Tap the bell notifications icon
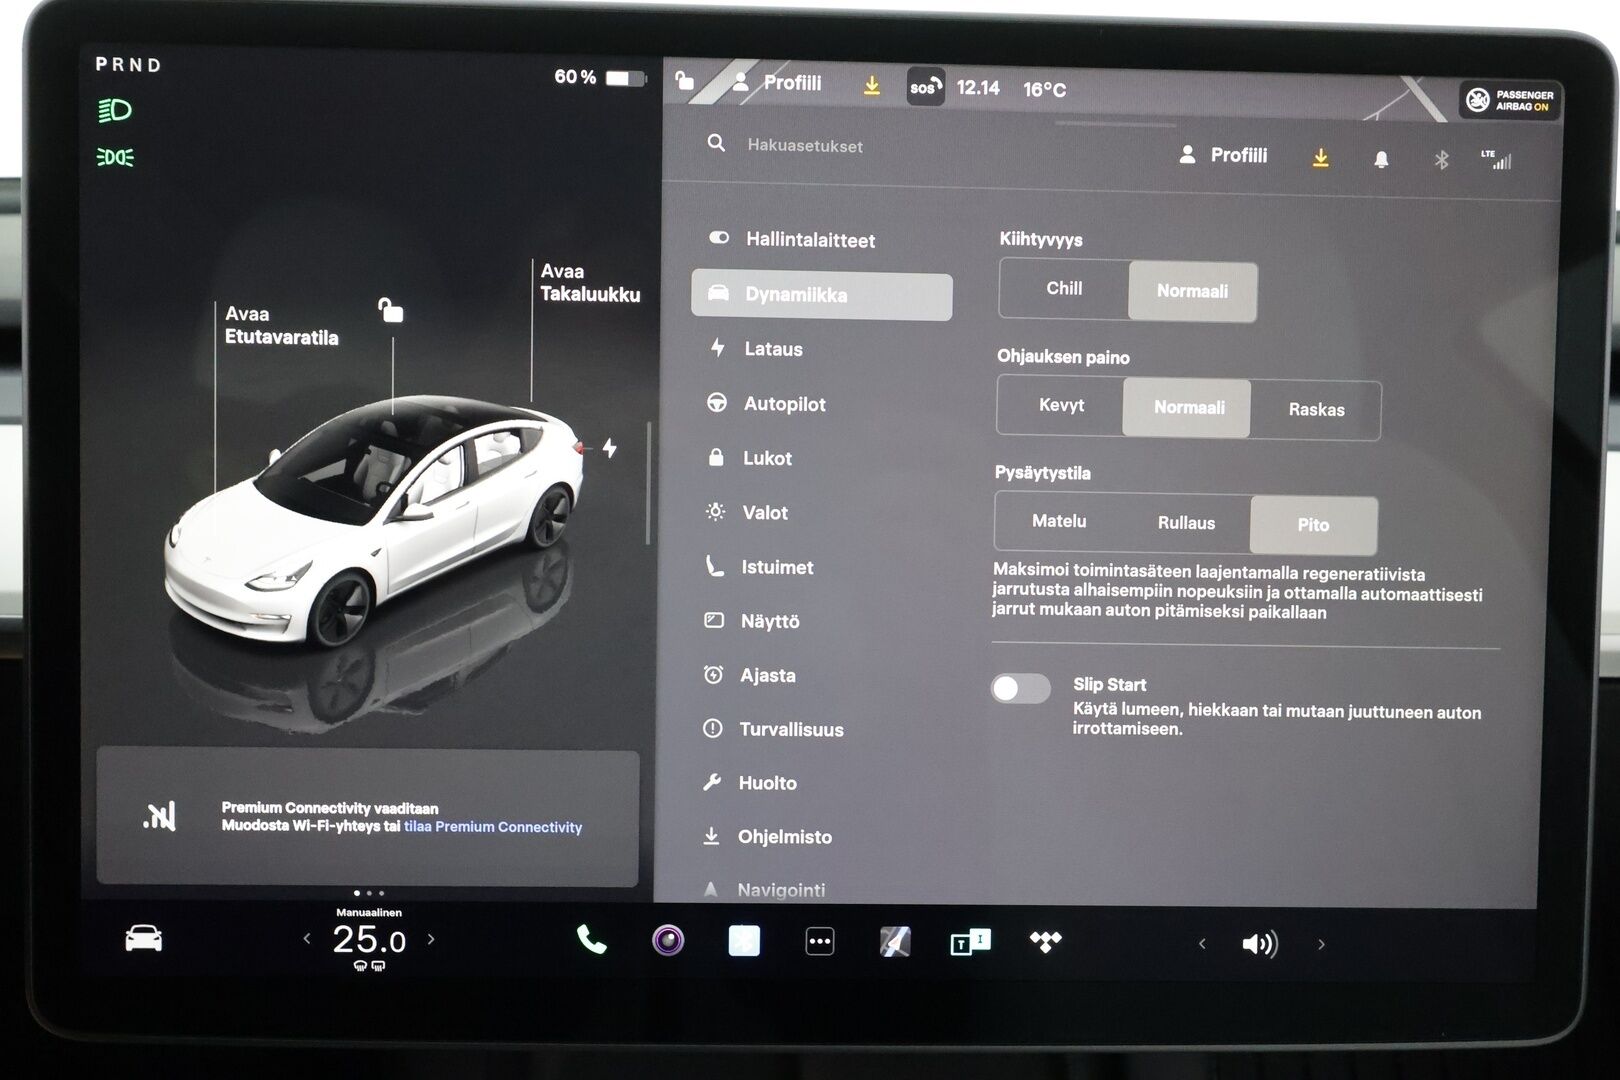Viewport: 1620px width, 1080px height. pos(1381,160)
